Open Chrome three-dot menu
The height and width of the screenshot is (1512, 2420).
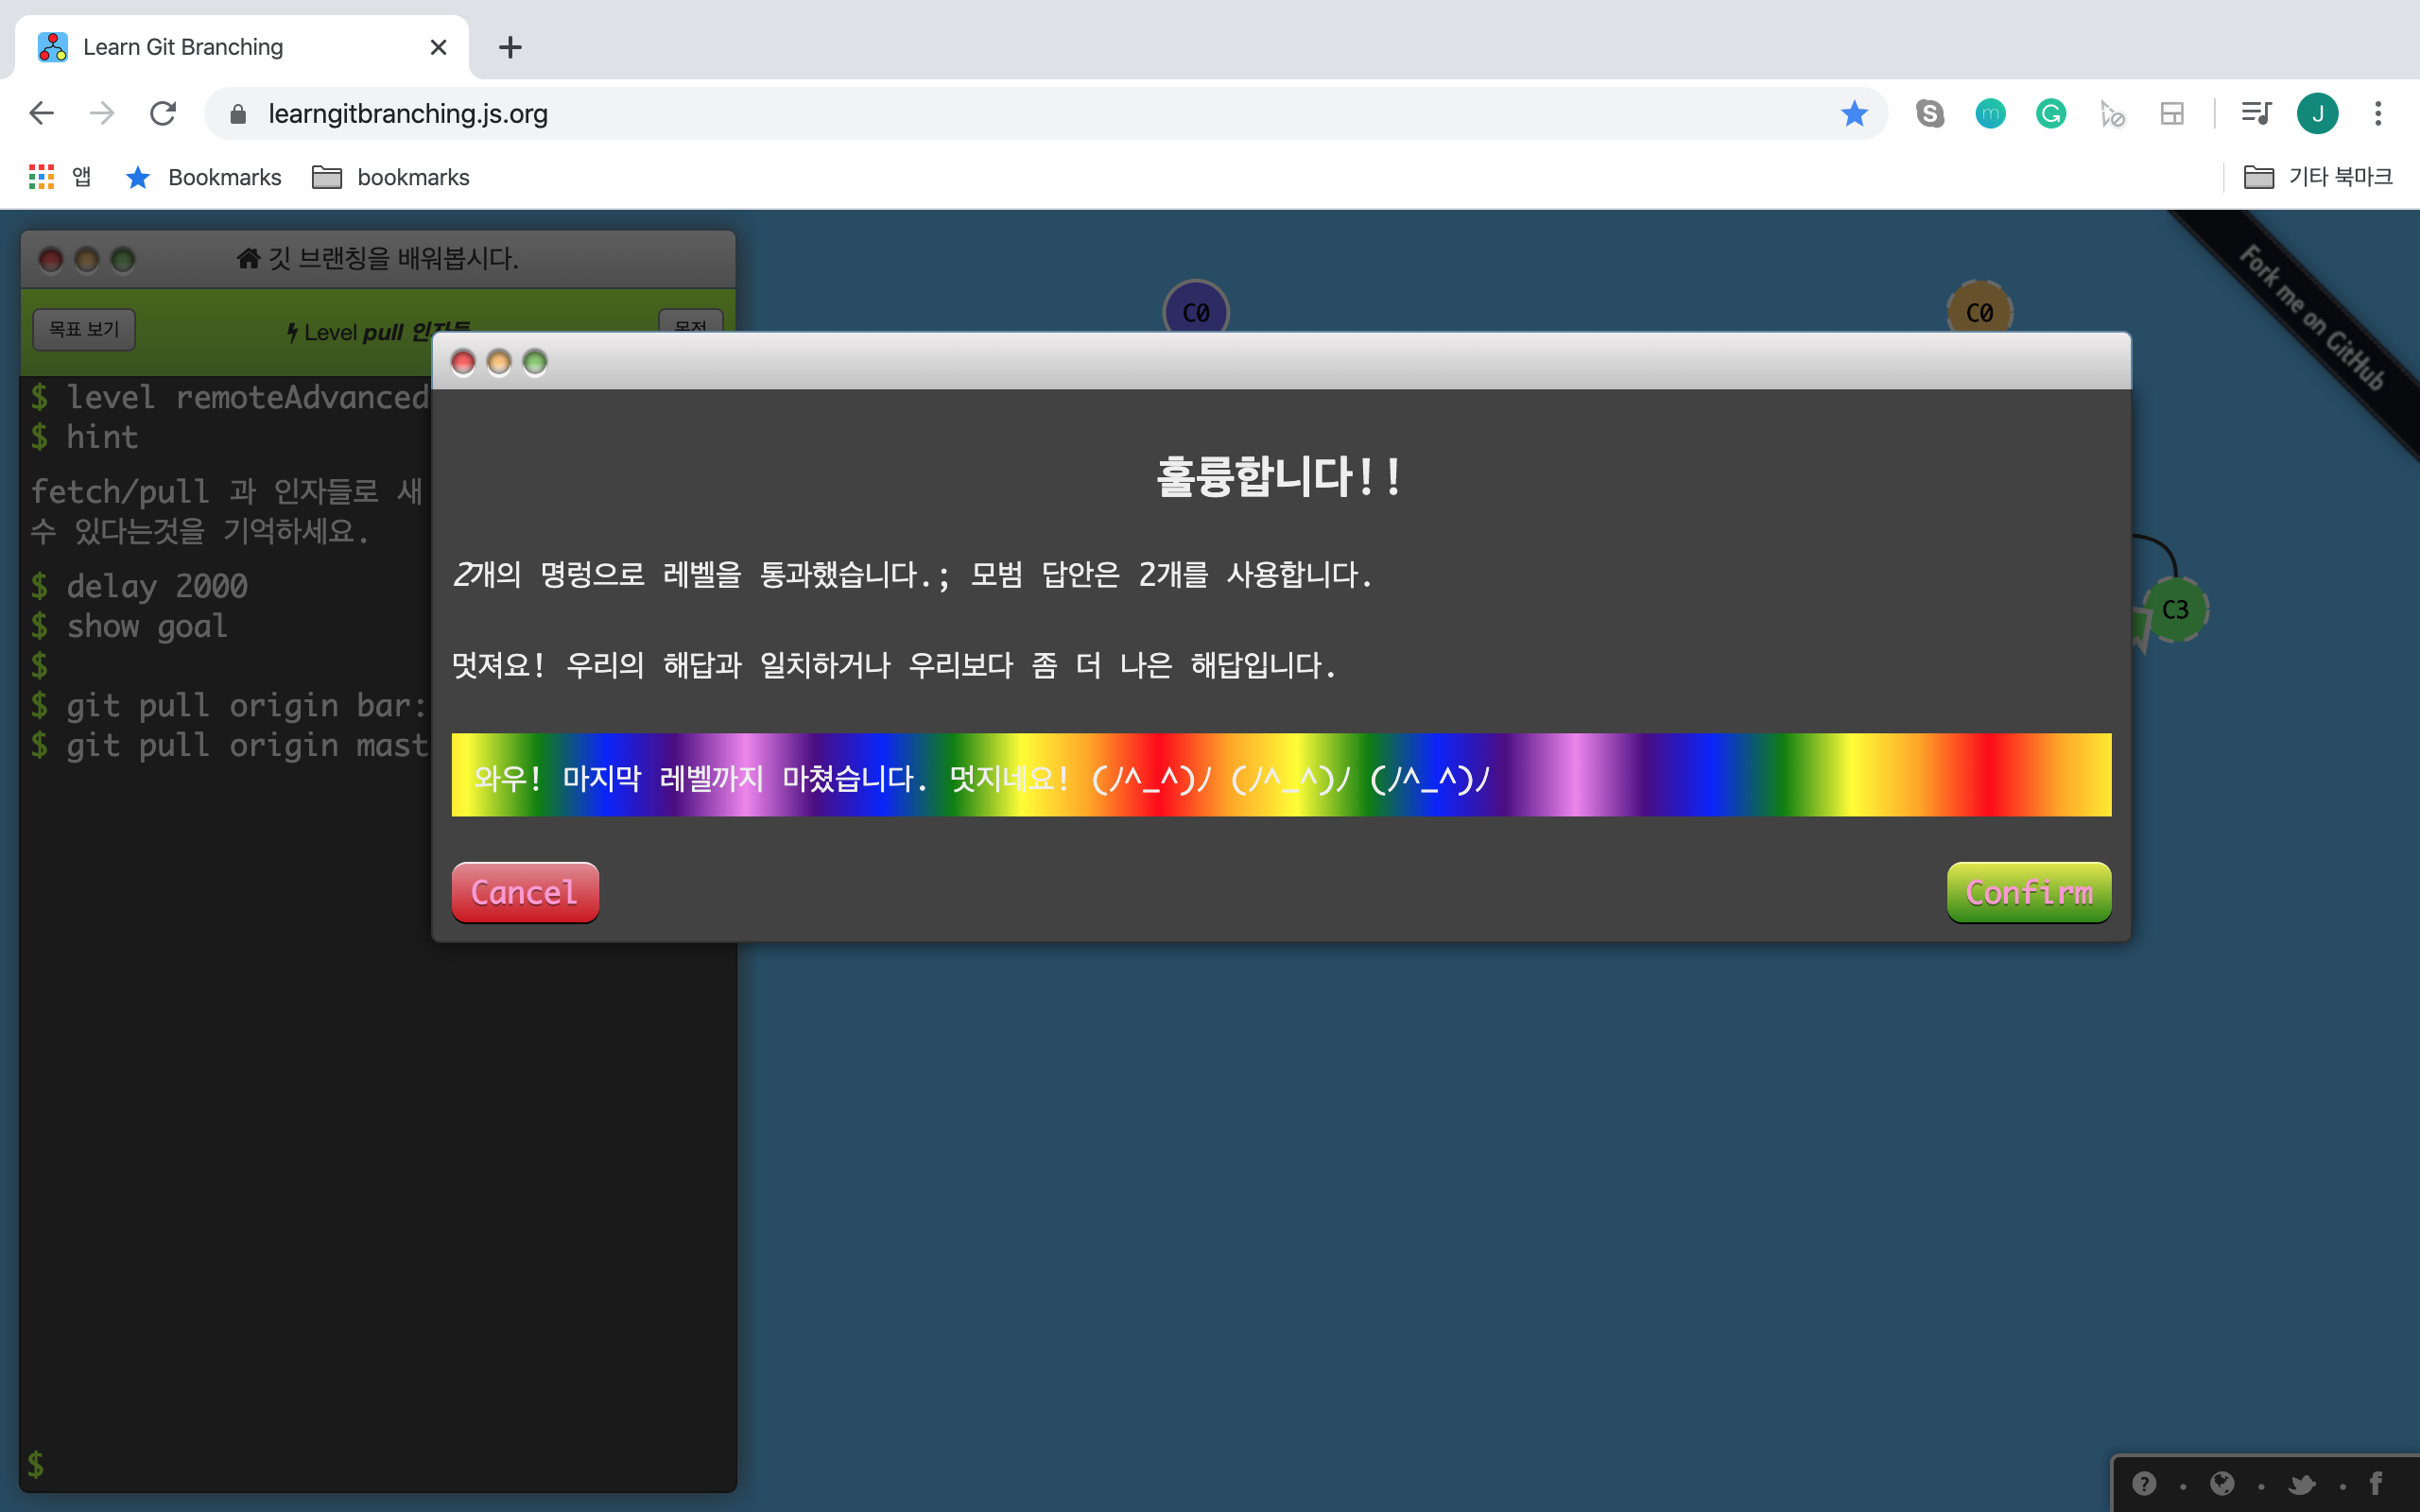[x=2378, y=114]
